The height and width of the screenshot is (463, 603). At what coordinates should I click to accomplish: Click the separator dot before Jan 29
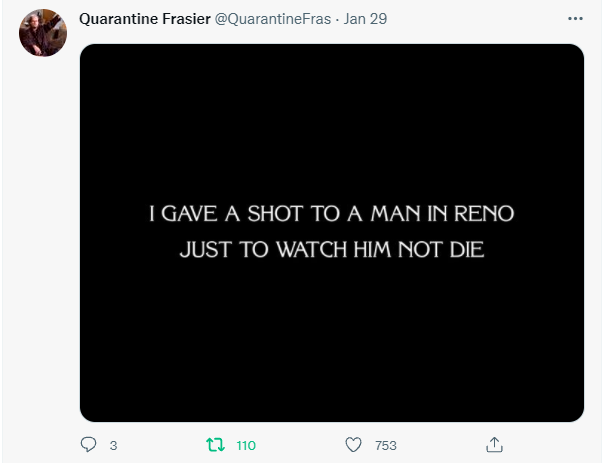(x=337, y=19)
